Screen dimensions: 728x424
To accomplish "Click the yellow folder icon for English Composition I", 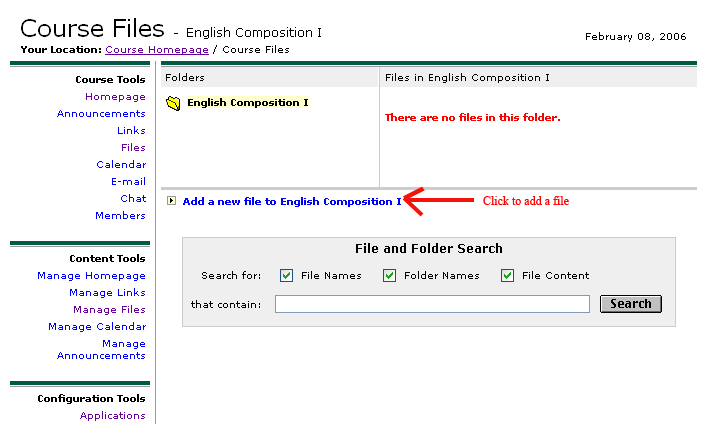I will tap(173, 103).
